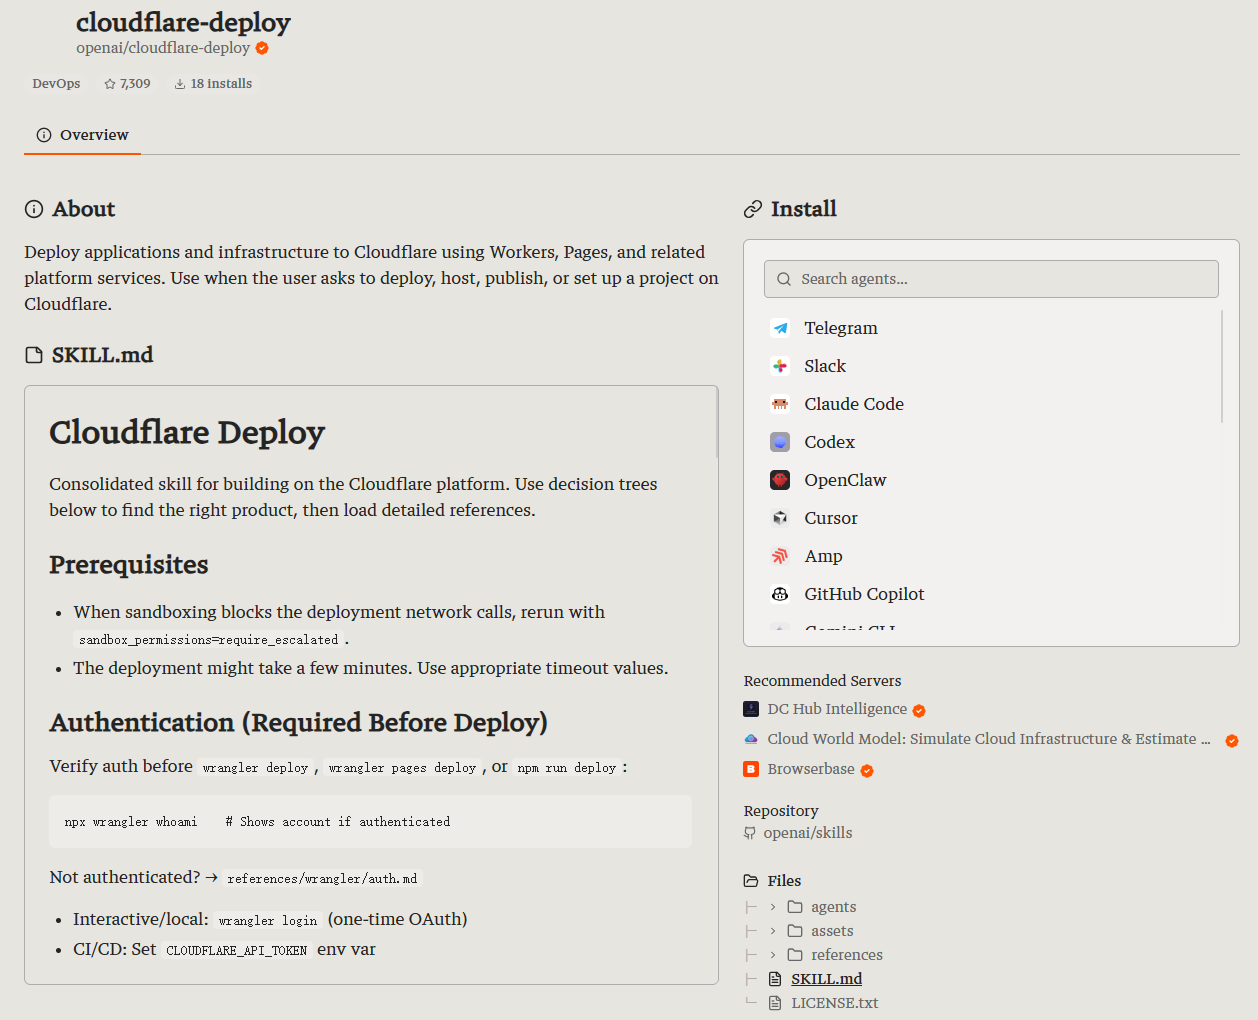This screenshot has height=1020, width=1258.
Task: Click the DevOps category tag
Action: click(56, 84)
